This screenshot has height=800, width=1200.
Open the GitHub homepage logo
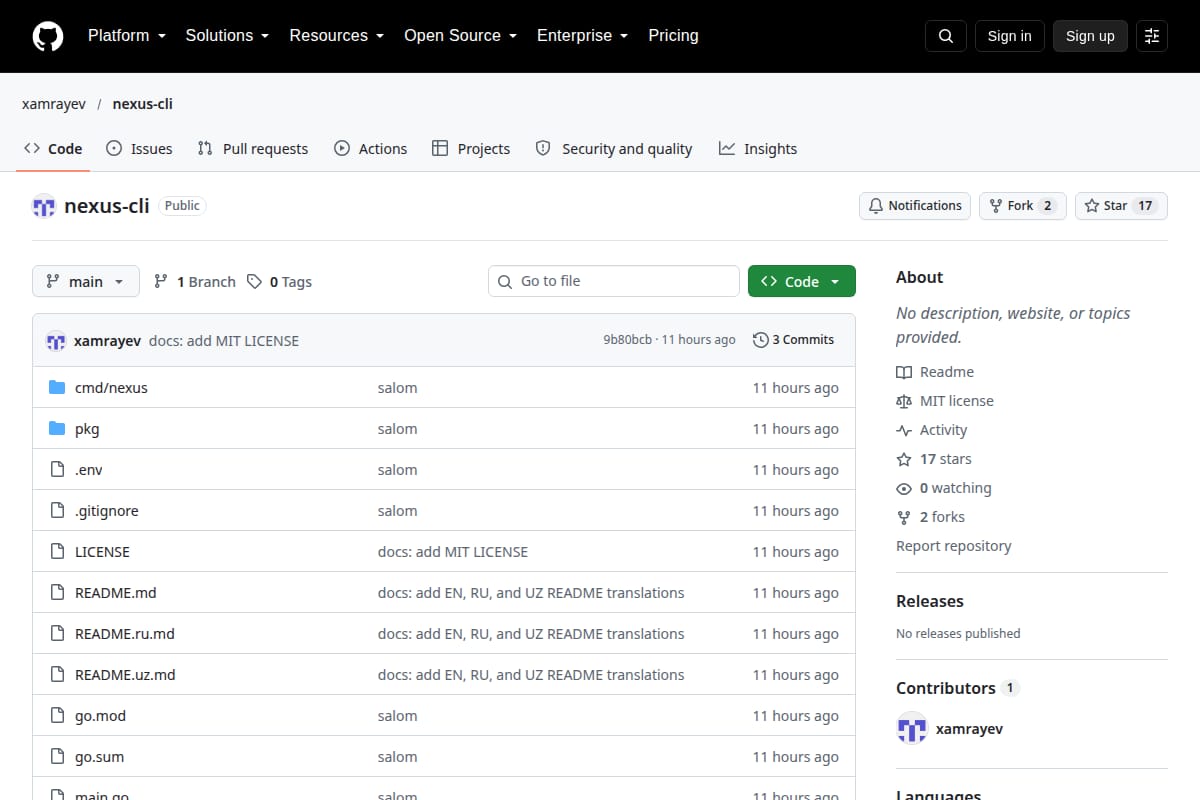pos(48,36)
